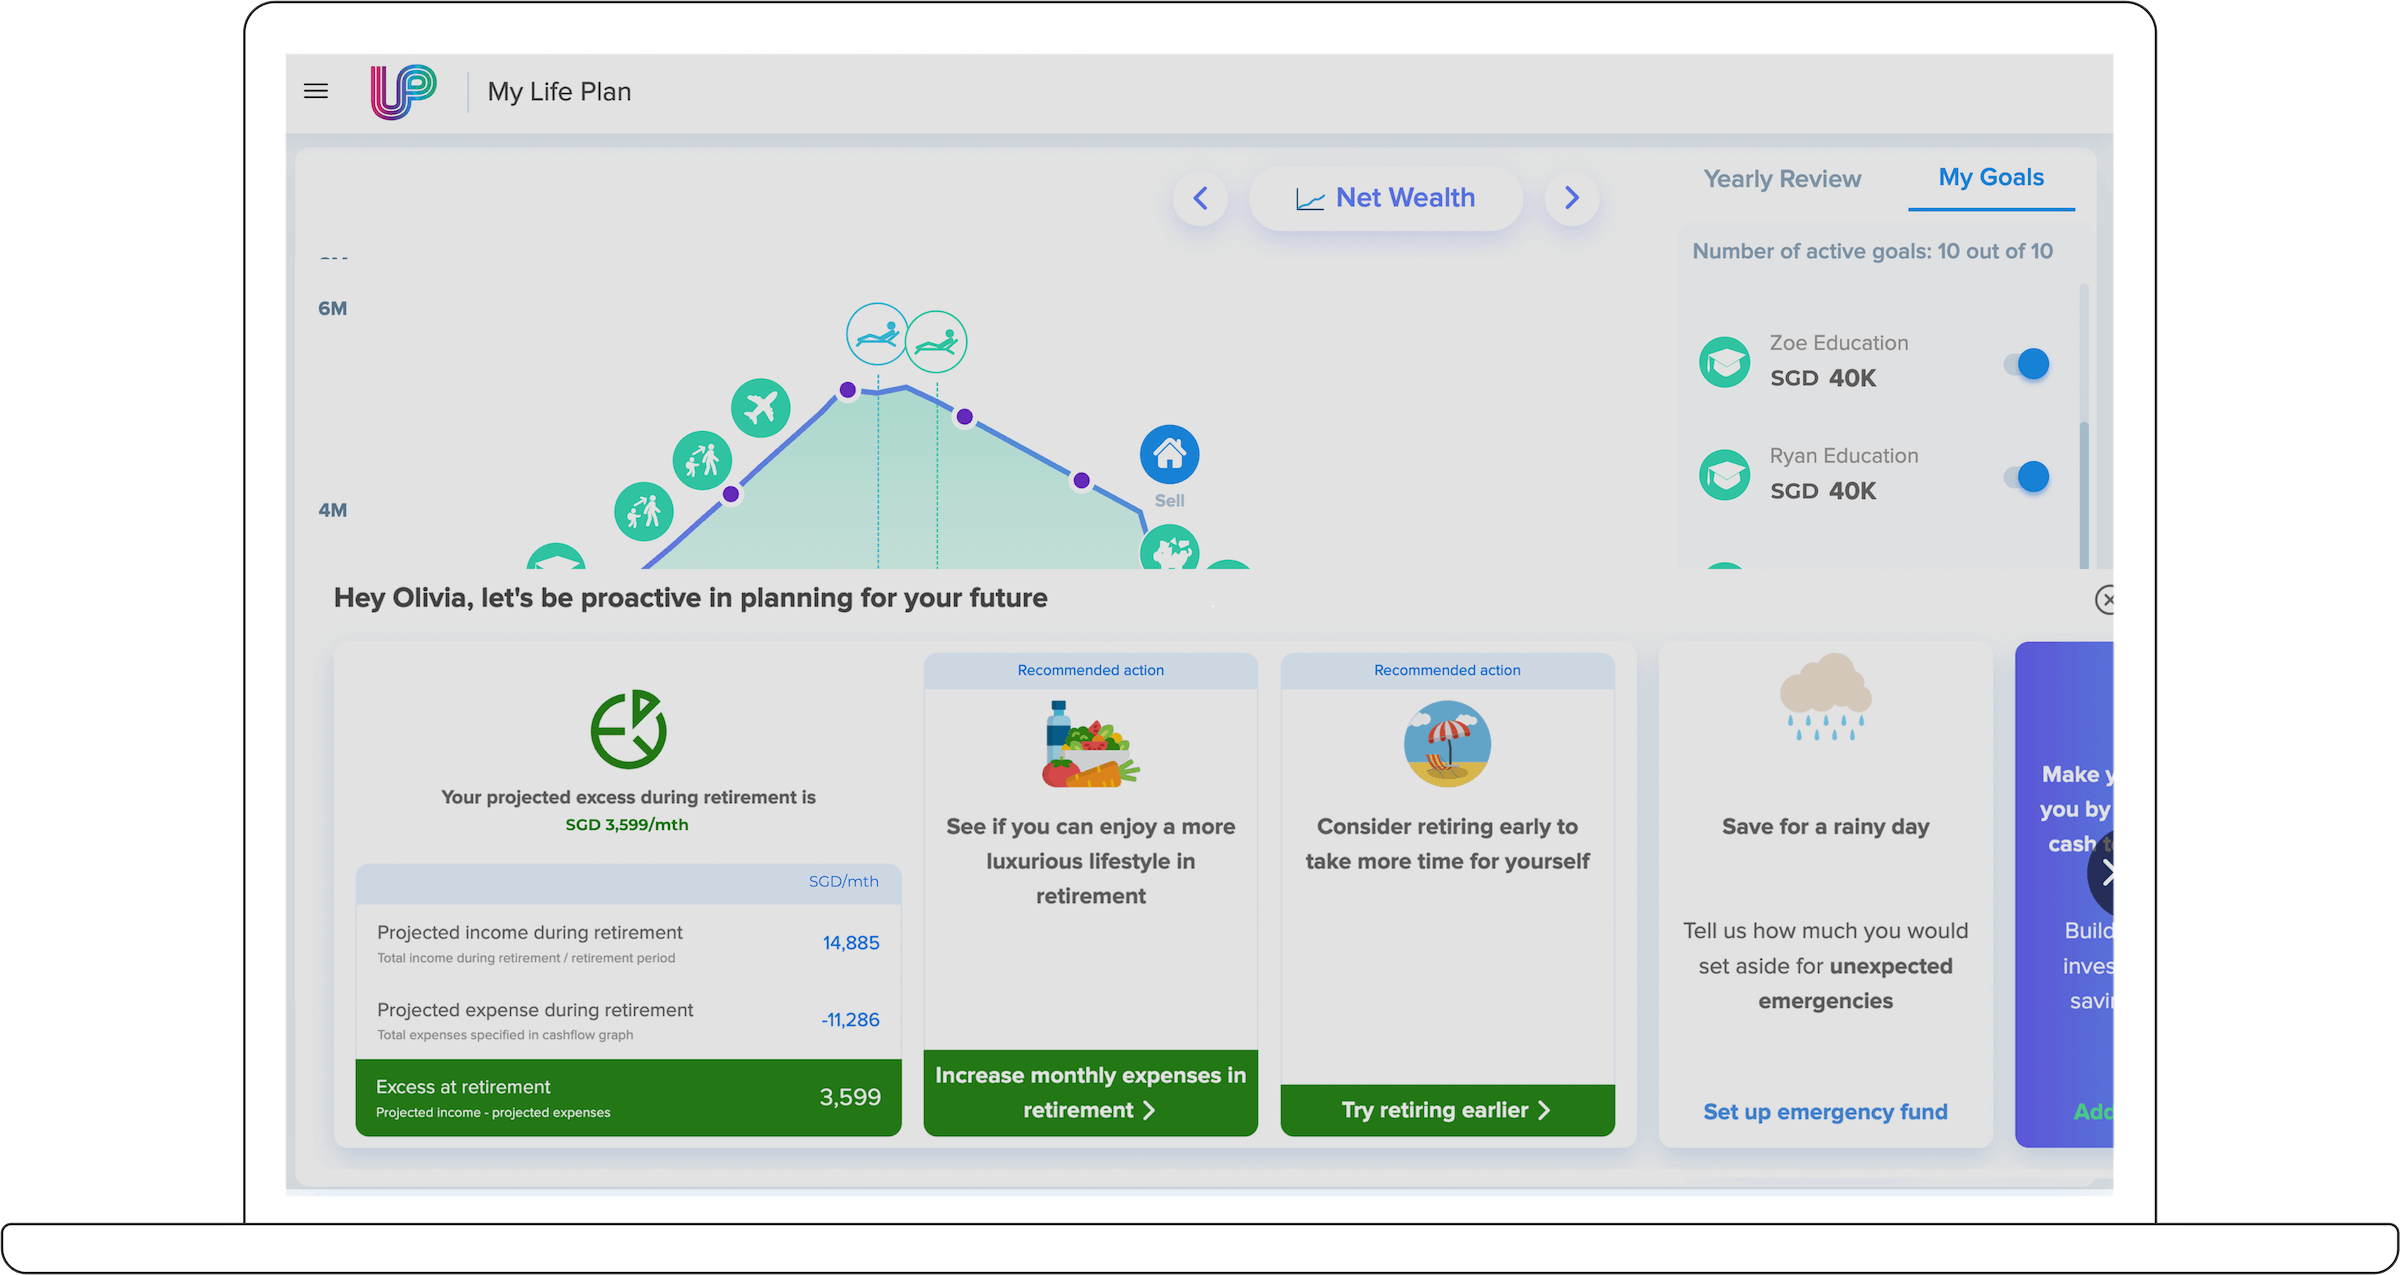
Task: Click the Ryan Education graduation cap icon
Action: click(x=1725, y=476)
